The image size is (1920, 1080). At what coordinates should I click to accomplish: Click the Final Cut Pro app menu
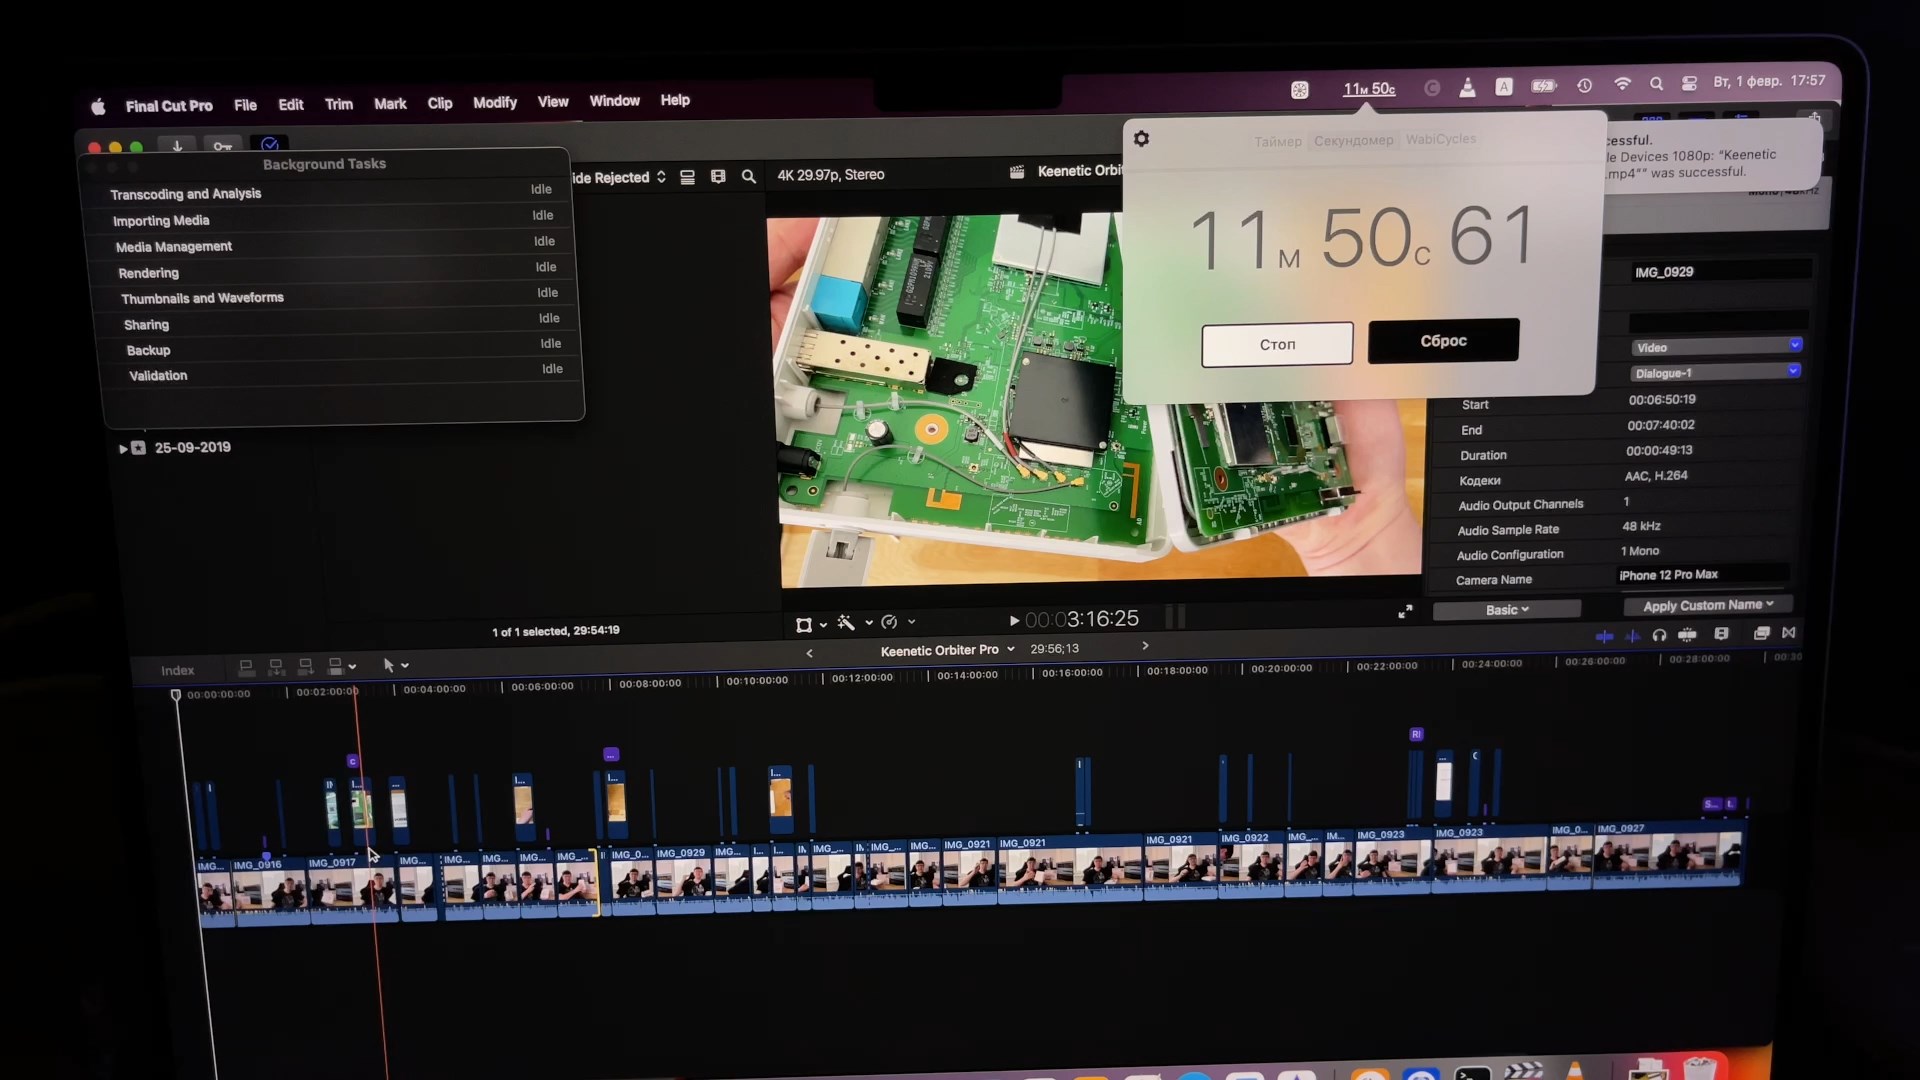tap(169, 106)
